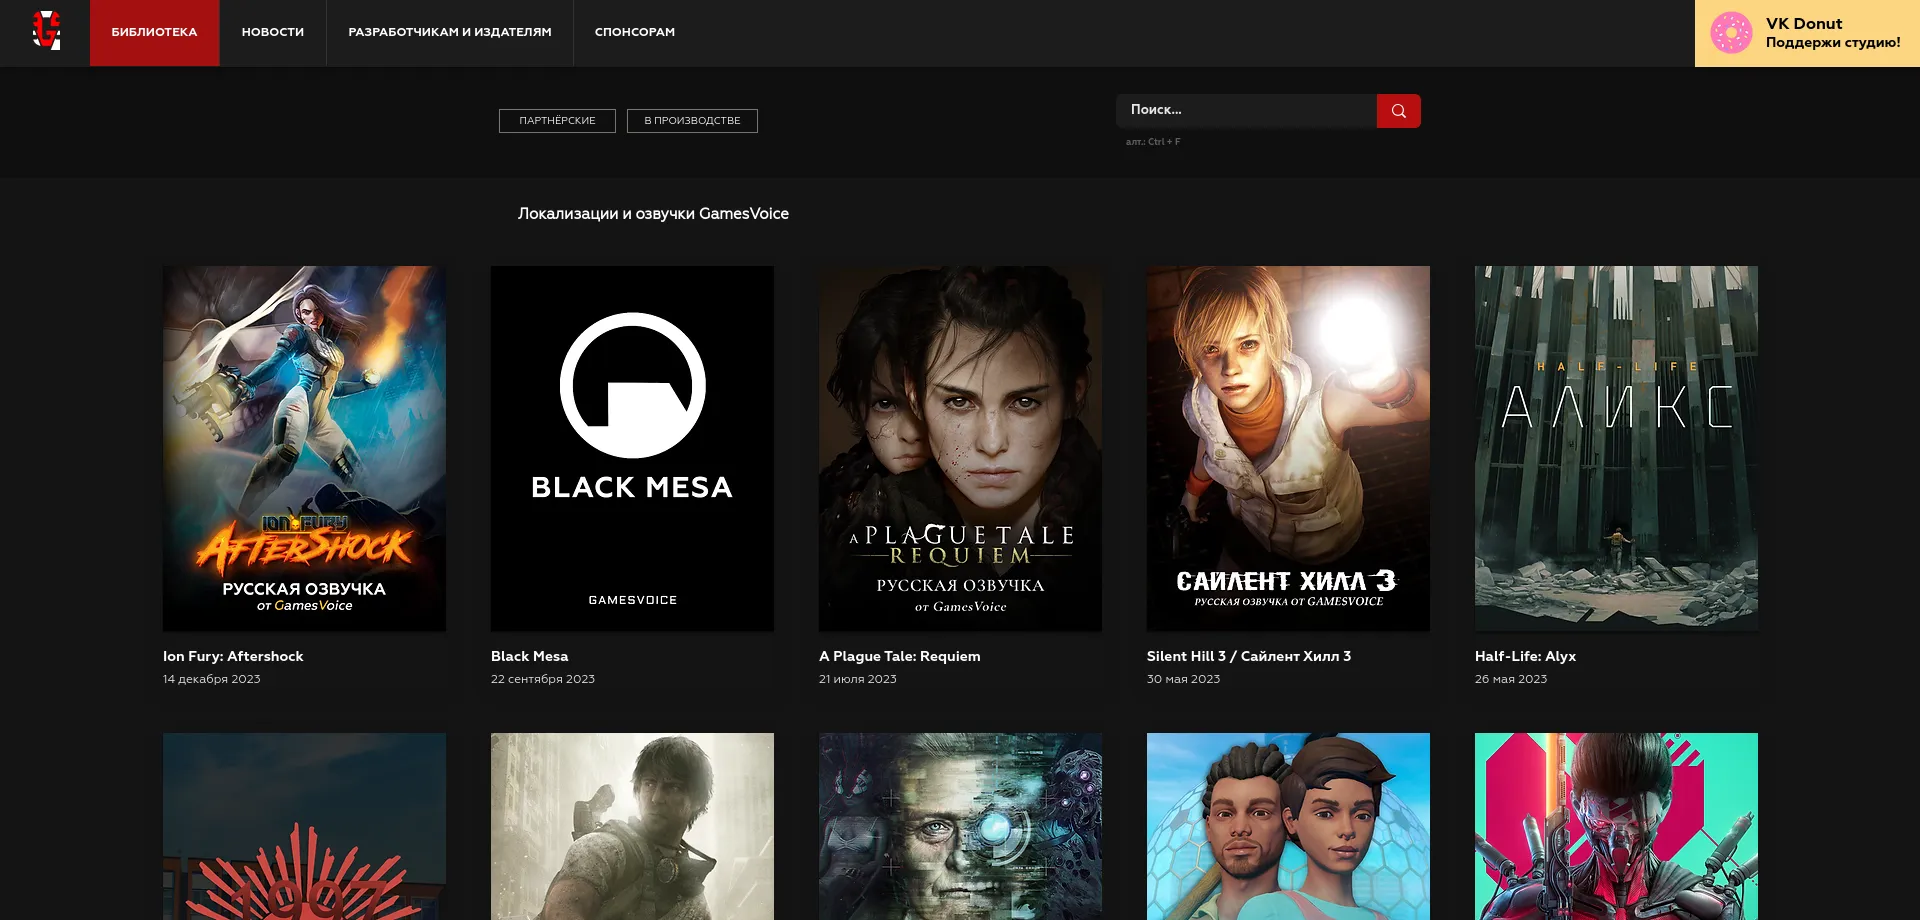Viewport: 1920px width, 920px height.
Task: Click Silent Hill 3 / Сайлент Хилл 3 title
Action: pos(1249,657)
